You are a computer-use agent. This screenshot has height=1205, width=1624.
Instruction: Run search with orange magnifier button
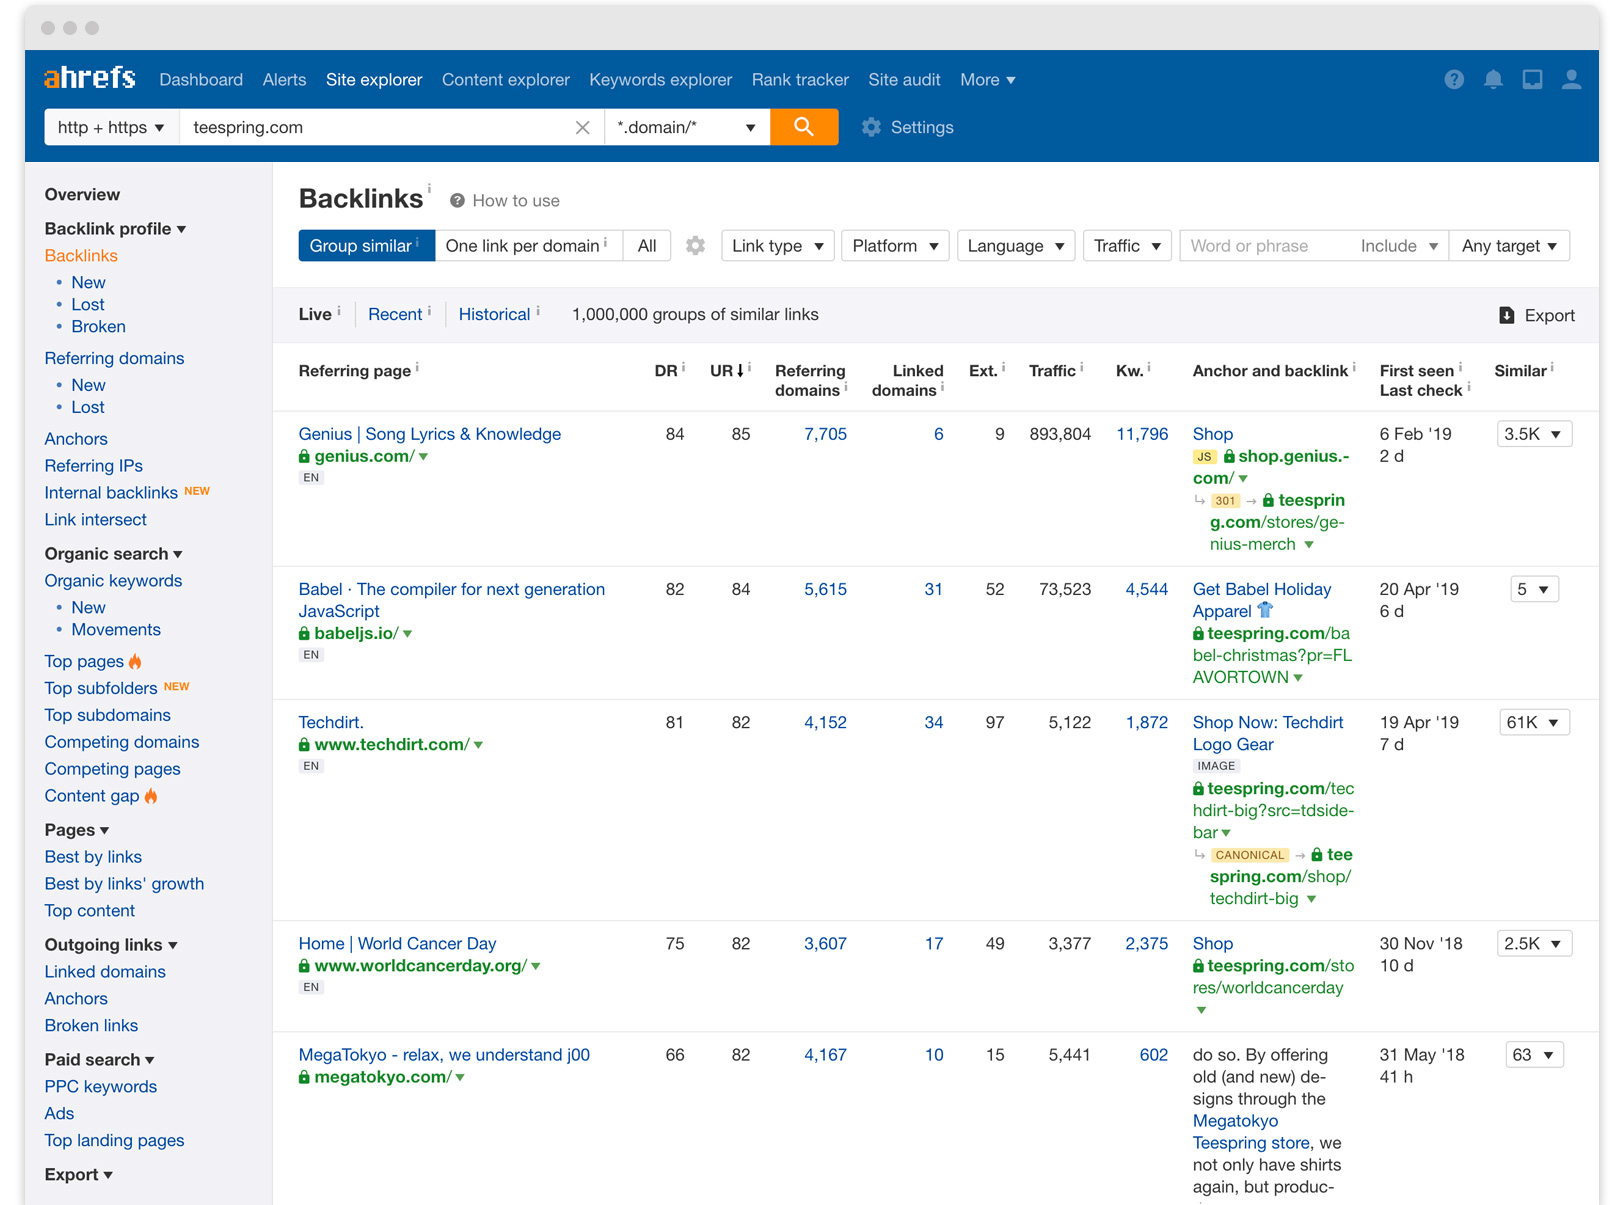point(804,127)
